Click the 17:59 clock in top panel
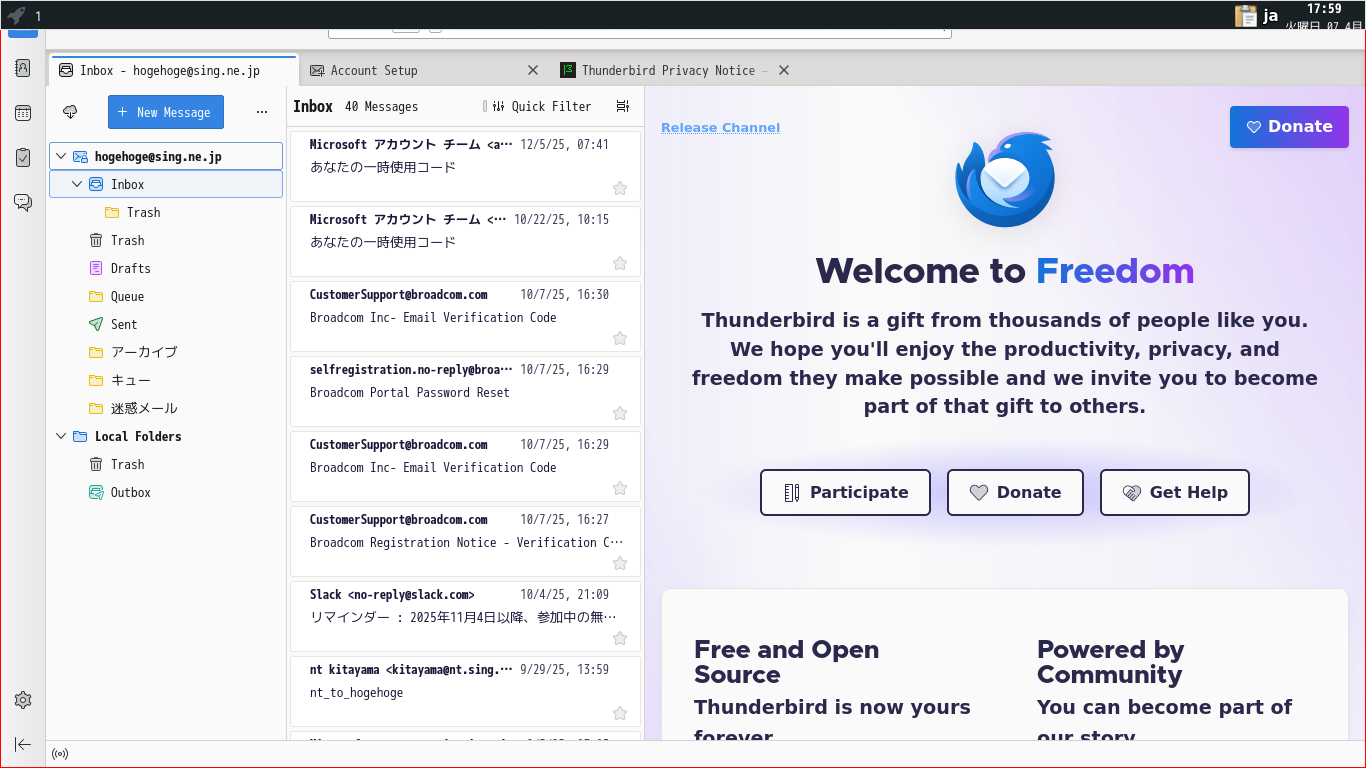The height and width of the screenshot is (768, 1366). click(1324, 9)
